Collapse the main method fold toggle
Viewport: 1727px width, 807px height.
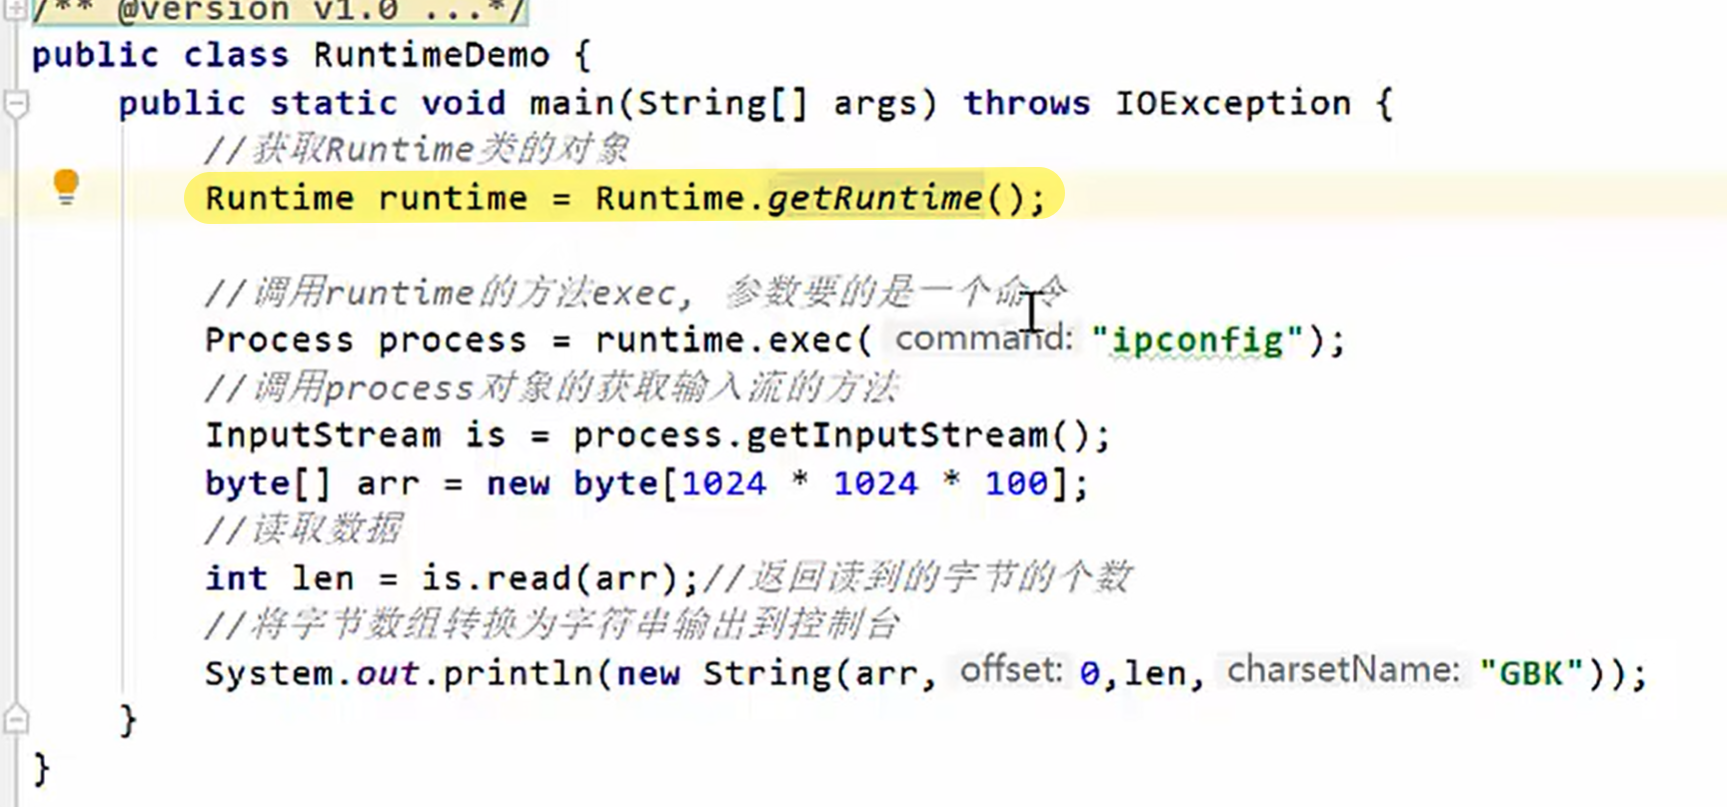coord(16,103)
